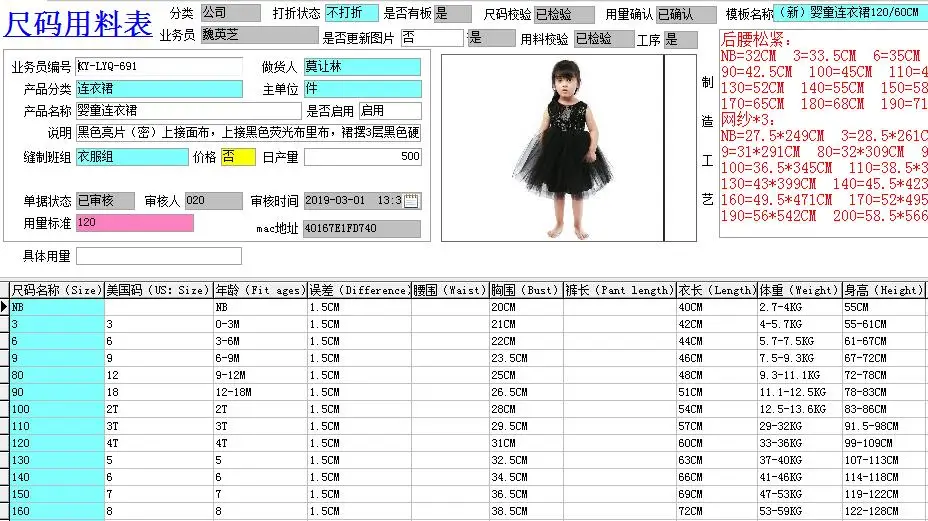Screen dimensions: 928x521
Task: Click US size cell 2T
Action: point(159,409)
